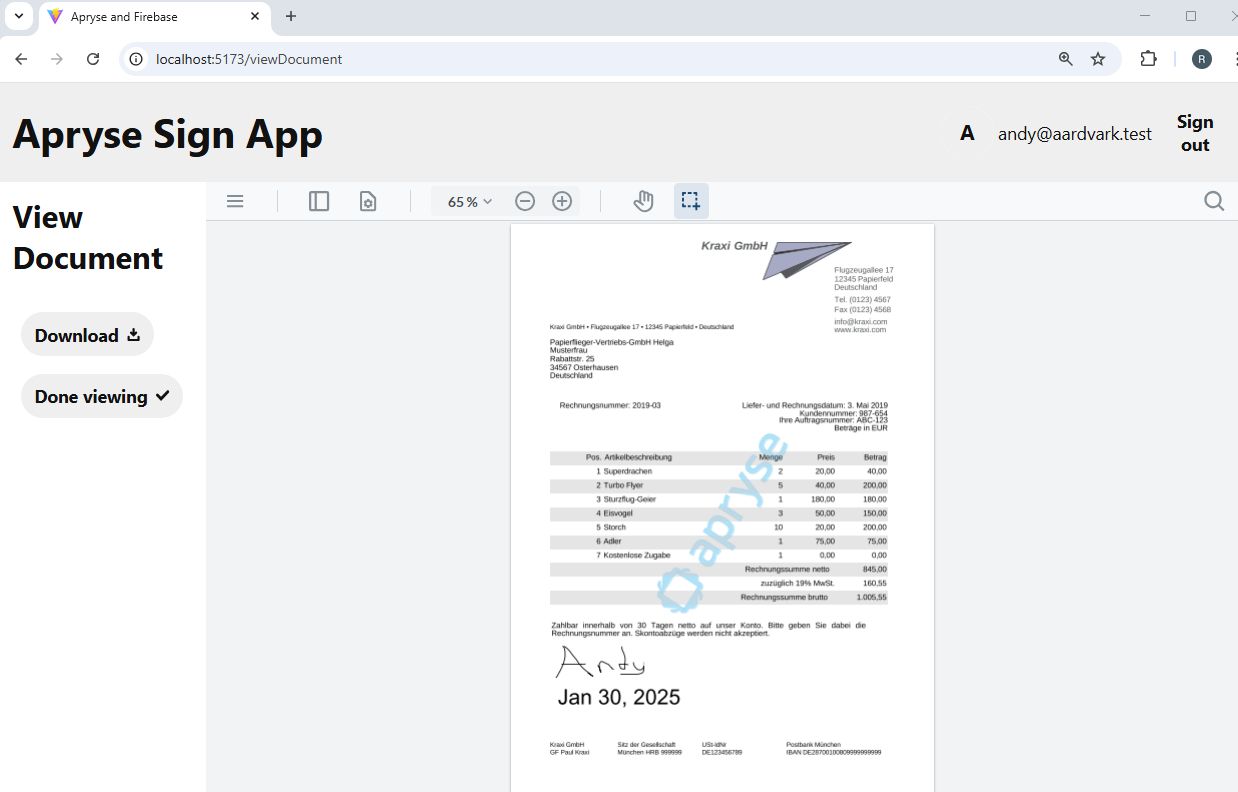Image resolution: width=1238 pixels, height=792 pixels.
Task: Close the Apryse and Firebase tab
Action: pyautogui.click(x=255, y=16)
